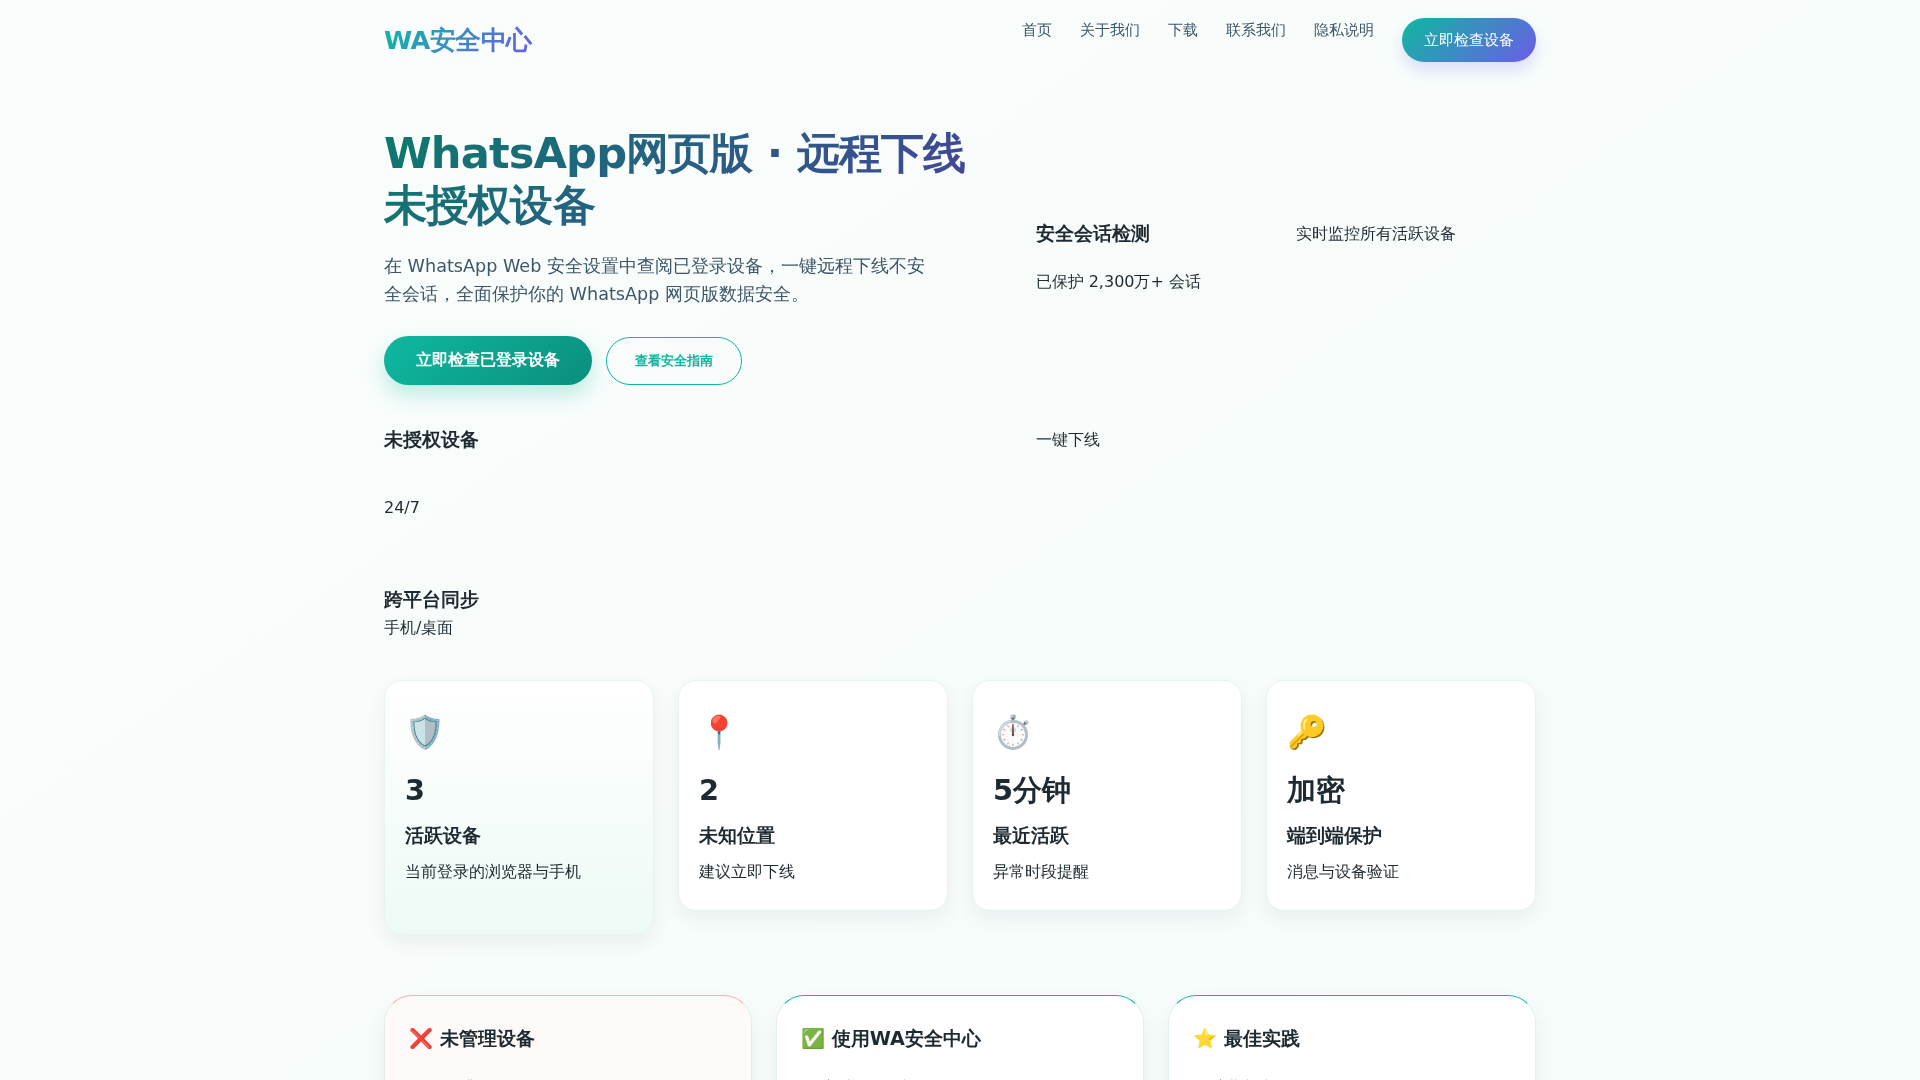Click 手机/桌面 text
The width and height of the screenshot is (1920, 1080).
pos(418,628)
